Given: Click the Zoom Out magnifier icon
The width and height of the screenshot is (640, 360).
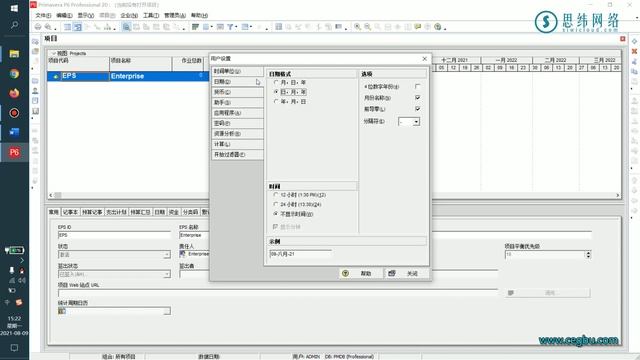Looking at the screenshot, I should point(368,27).
